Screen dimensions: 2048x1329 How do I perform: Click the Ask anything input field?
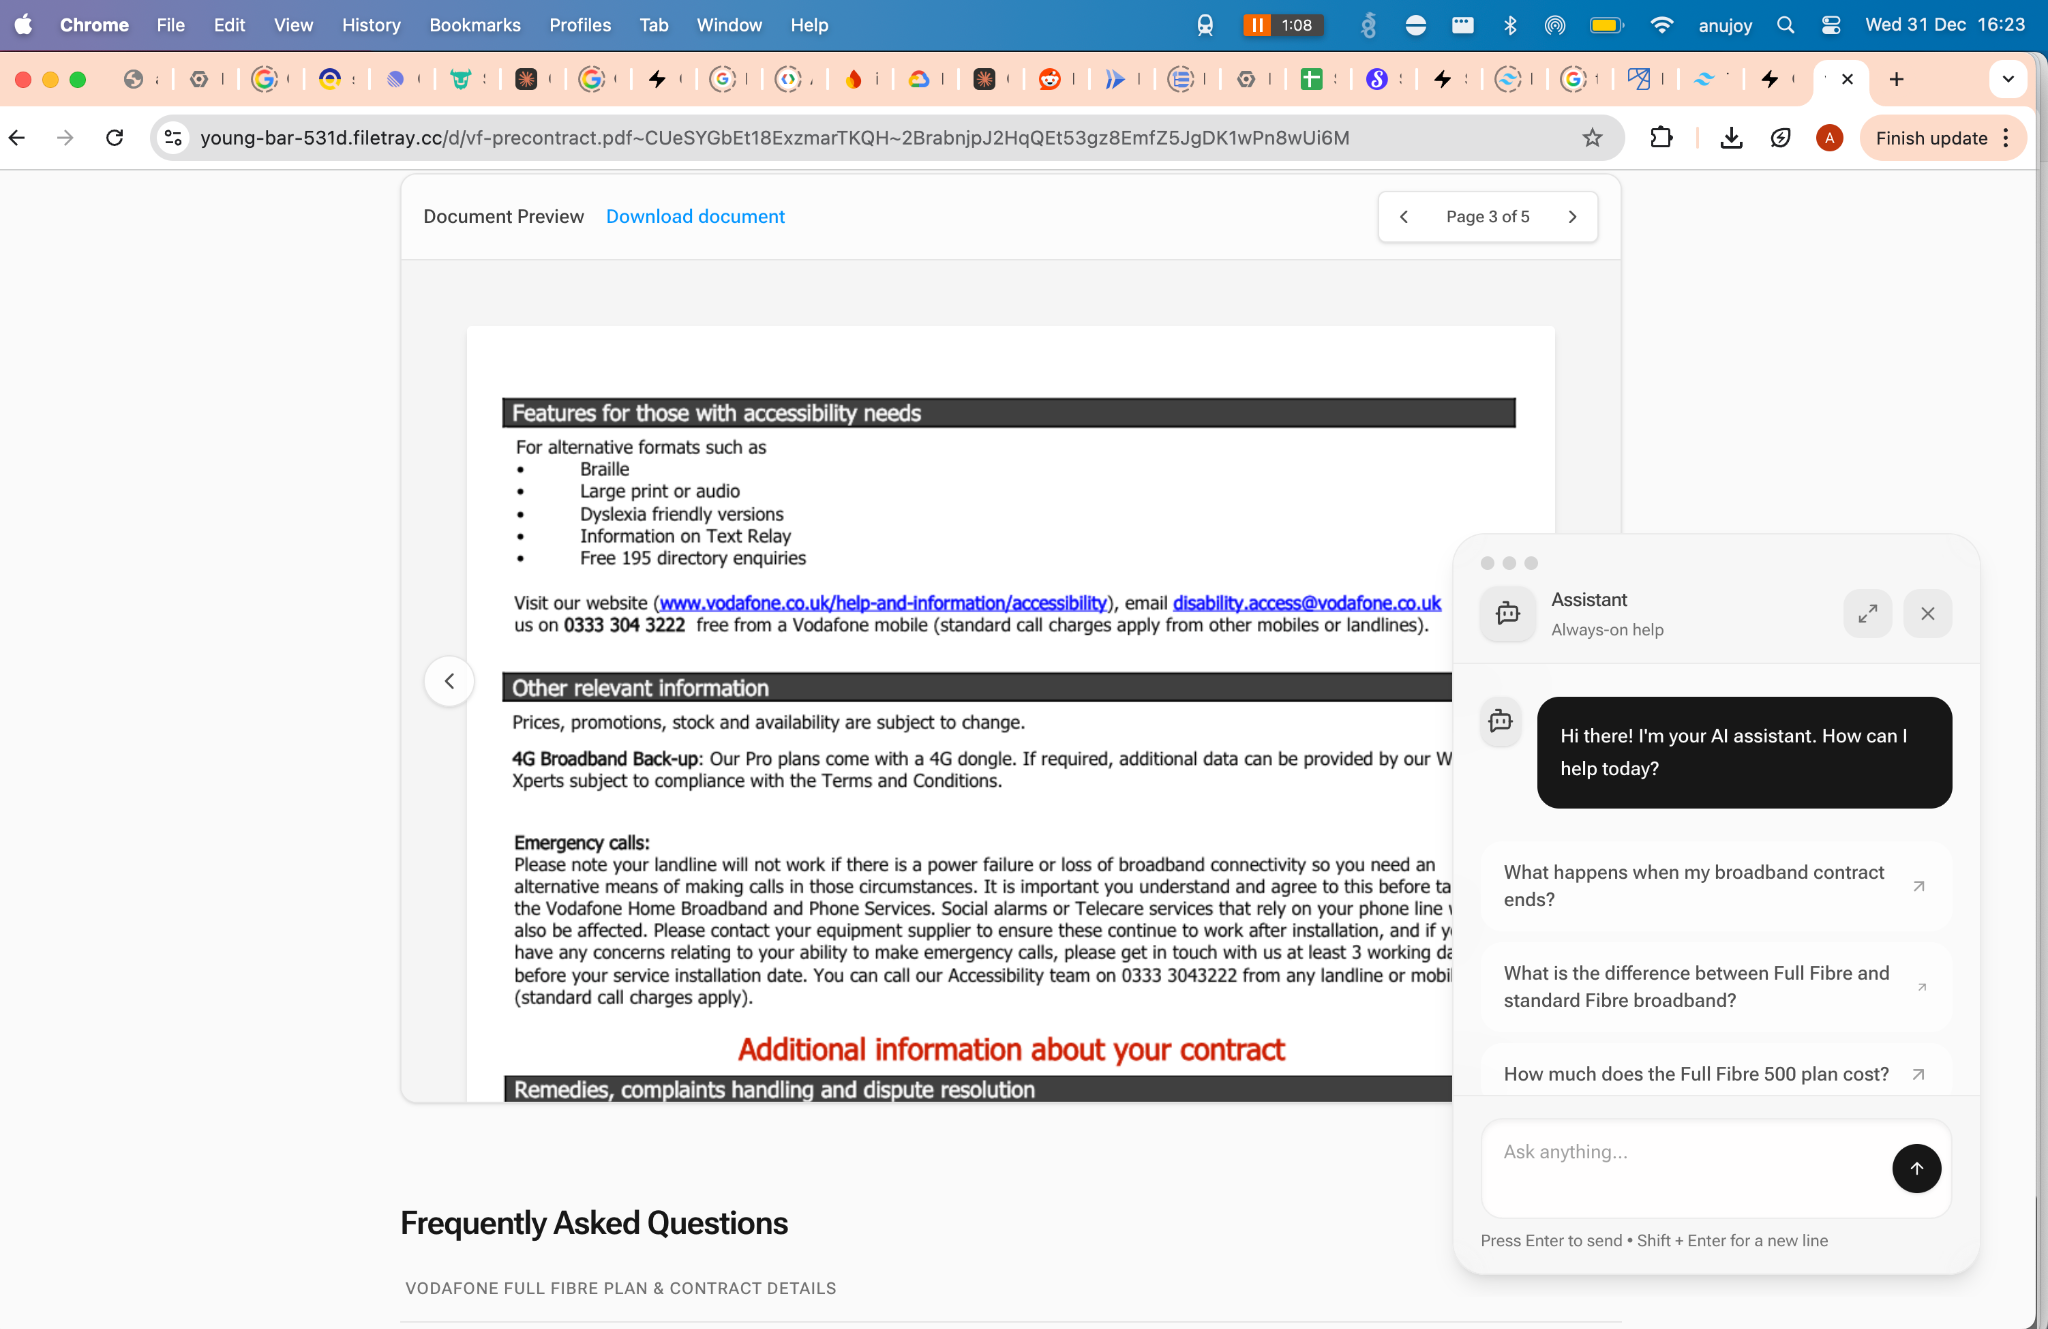(1685, 1152)
